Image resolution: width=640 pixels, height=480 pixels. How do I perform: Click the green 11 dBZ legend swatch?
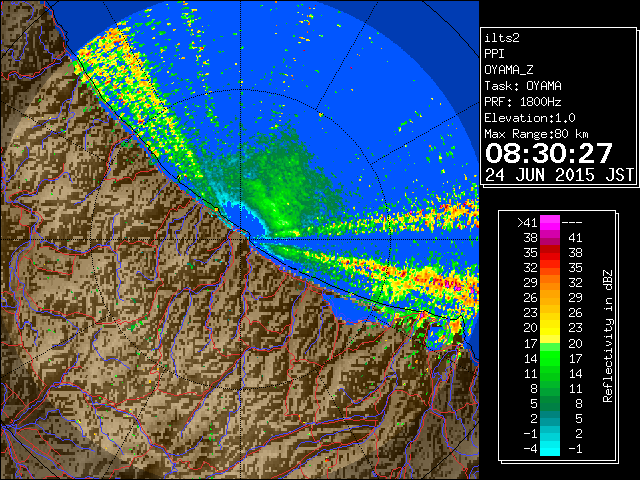point(550,373)
